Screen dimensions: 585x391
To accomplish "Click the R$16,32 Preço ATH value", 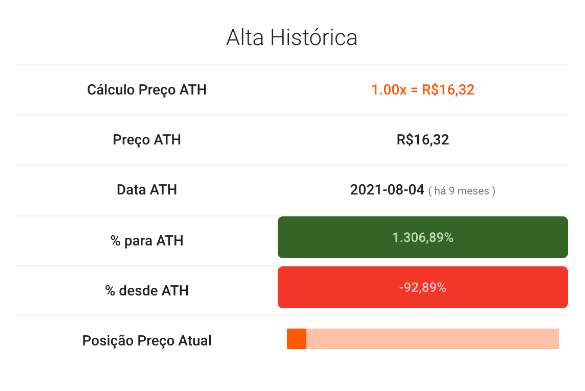I will 423,140.
